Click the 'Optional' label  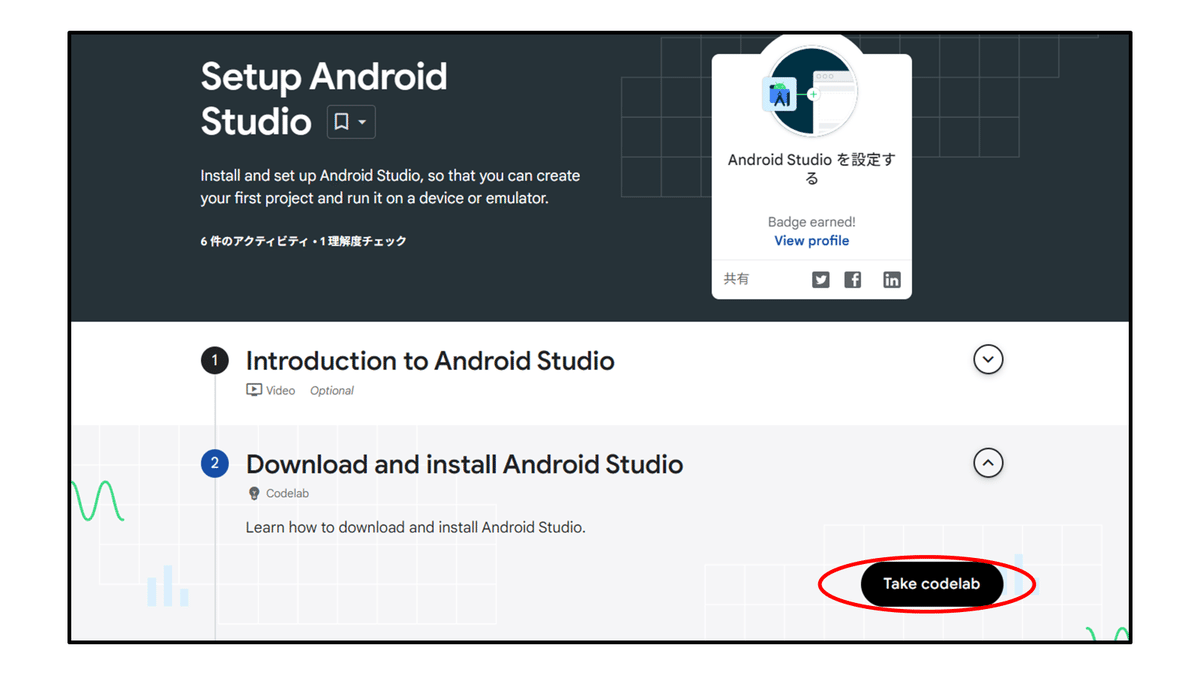(x=332, y=391)
